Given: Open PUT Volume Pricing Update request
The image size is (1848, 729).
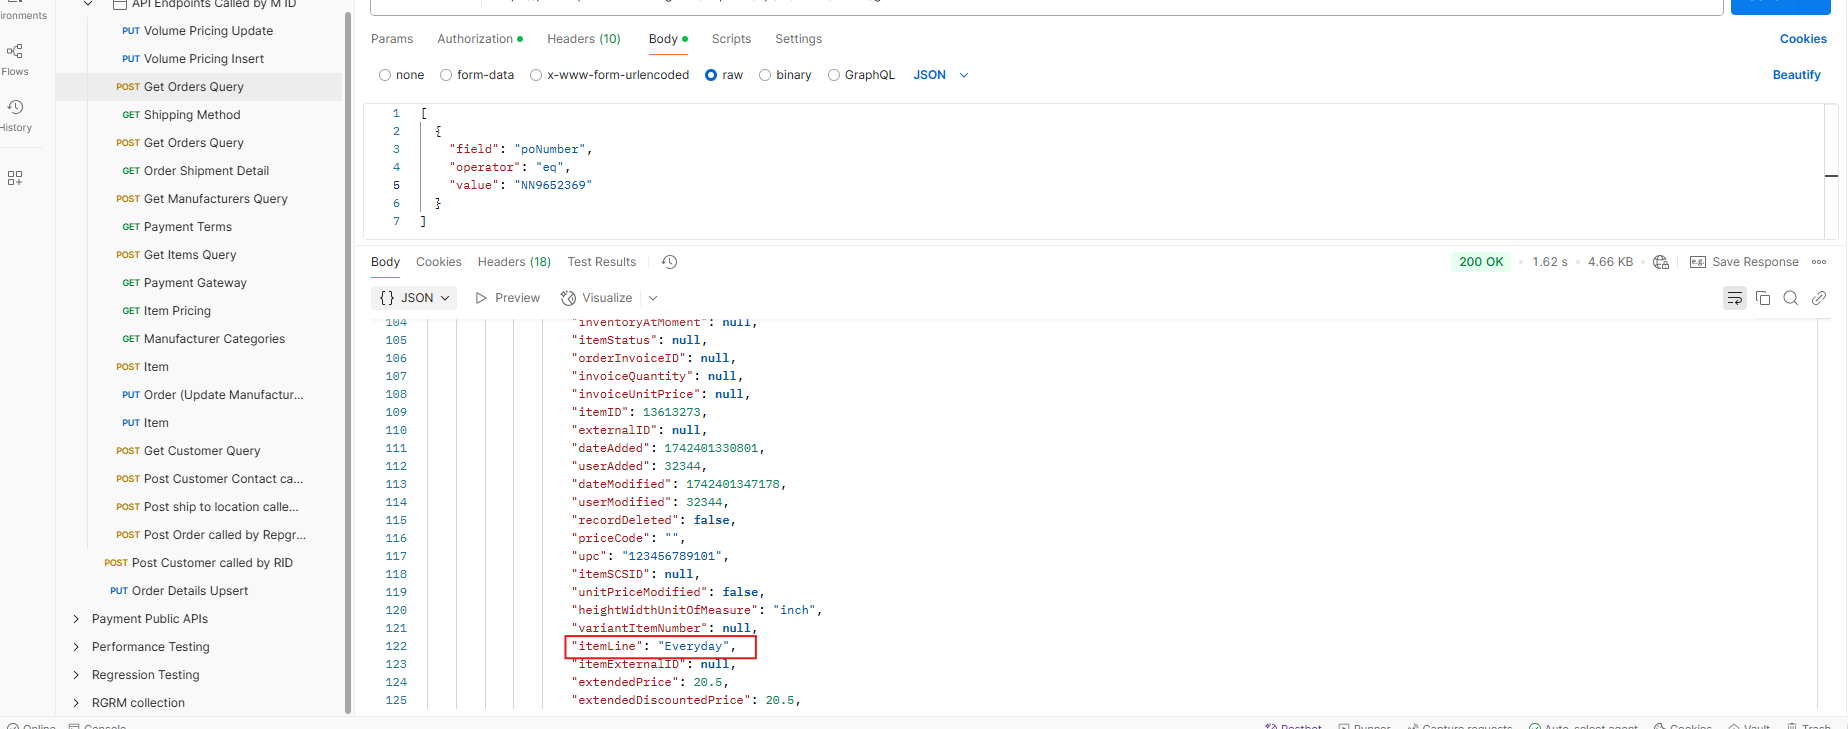Looking at the screenshot, I should (x=198, y=31).
